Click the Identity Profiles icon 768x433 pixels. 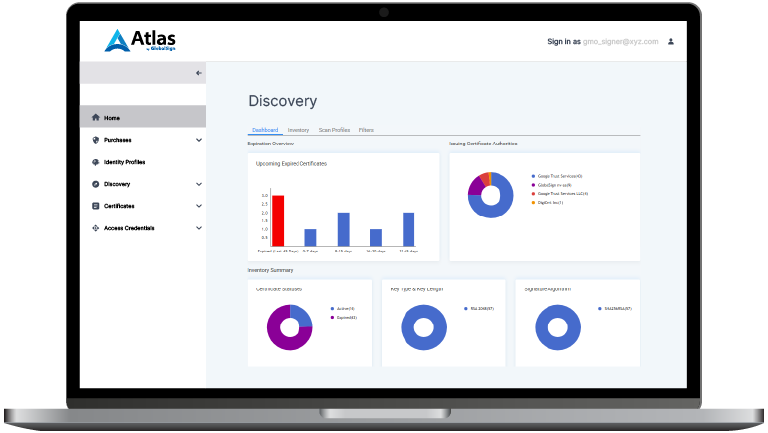[96, 162]
